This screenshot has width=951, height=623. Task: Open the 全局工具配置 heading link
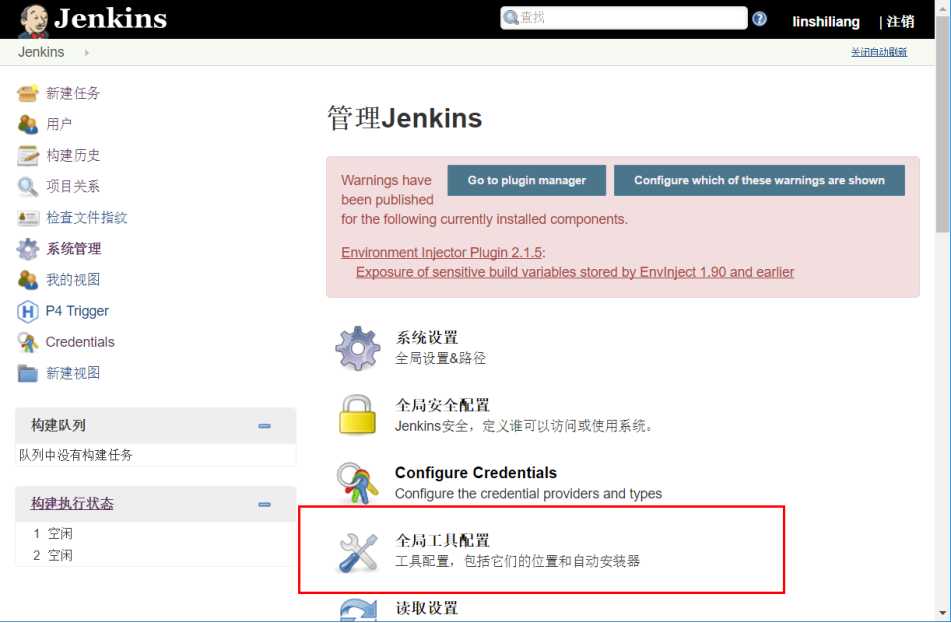pyautogui.click(x=442, y=540)
